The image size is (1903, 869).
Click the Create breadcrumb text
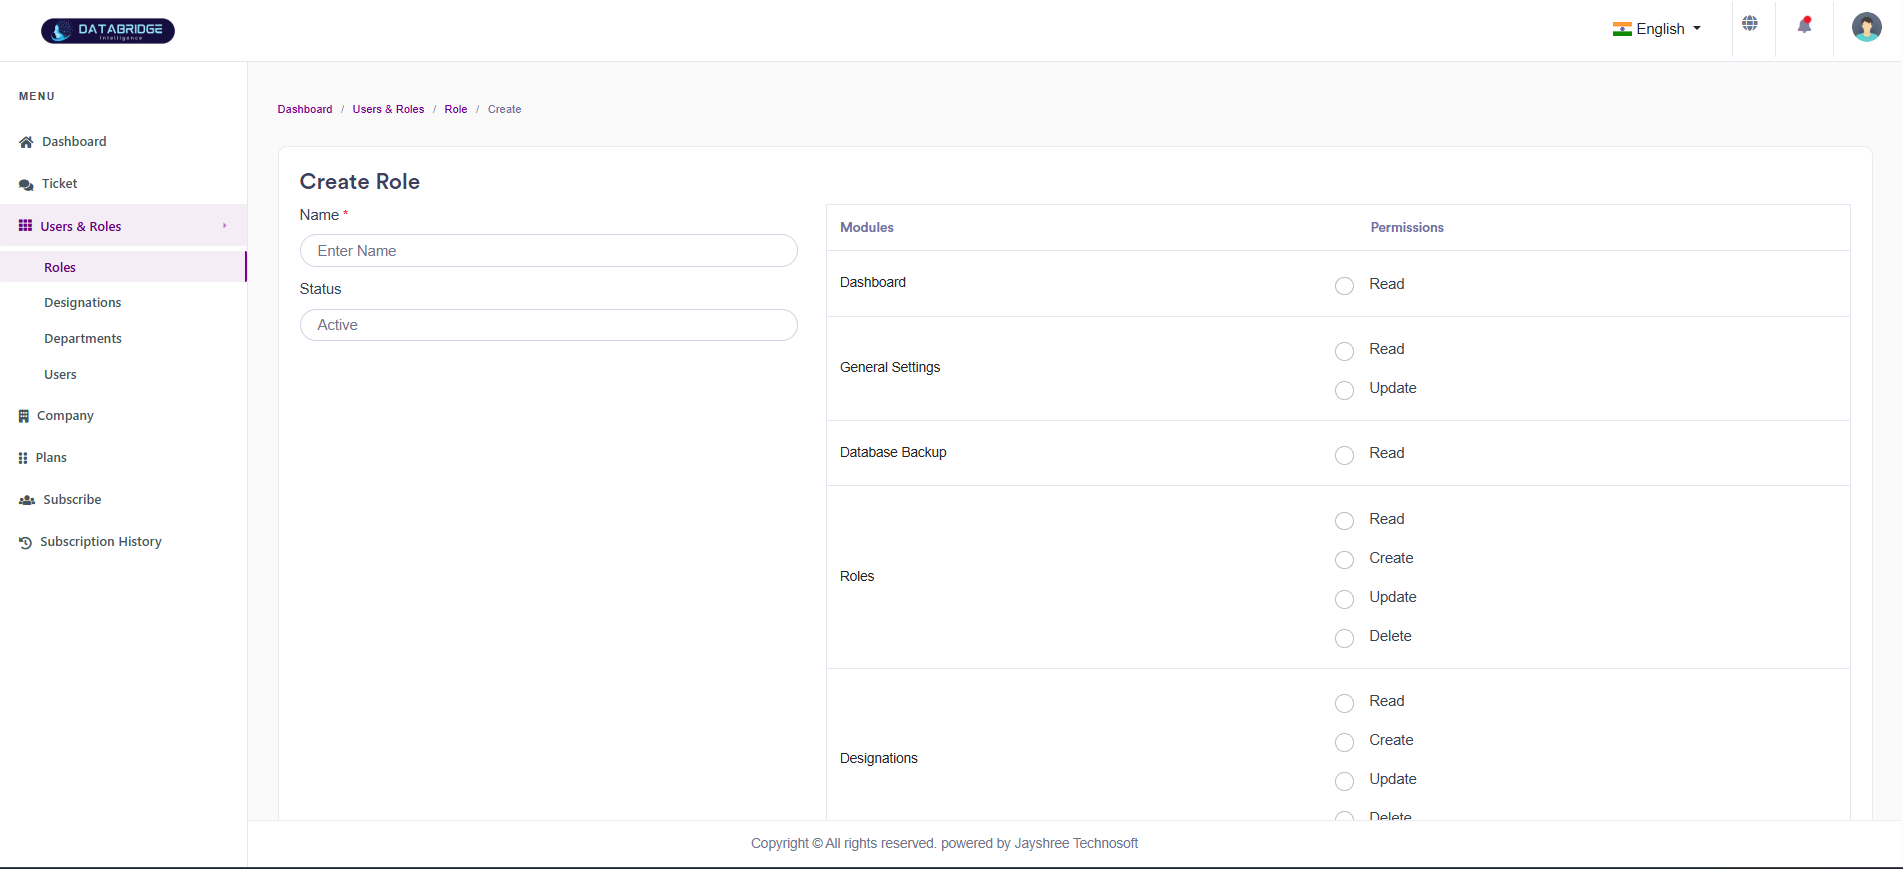[505, 109]
